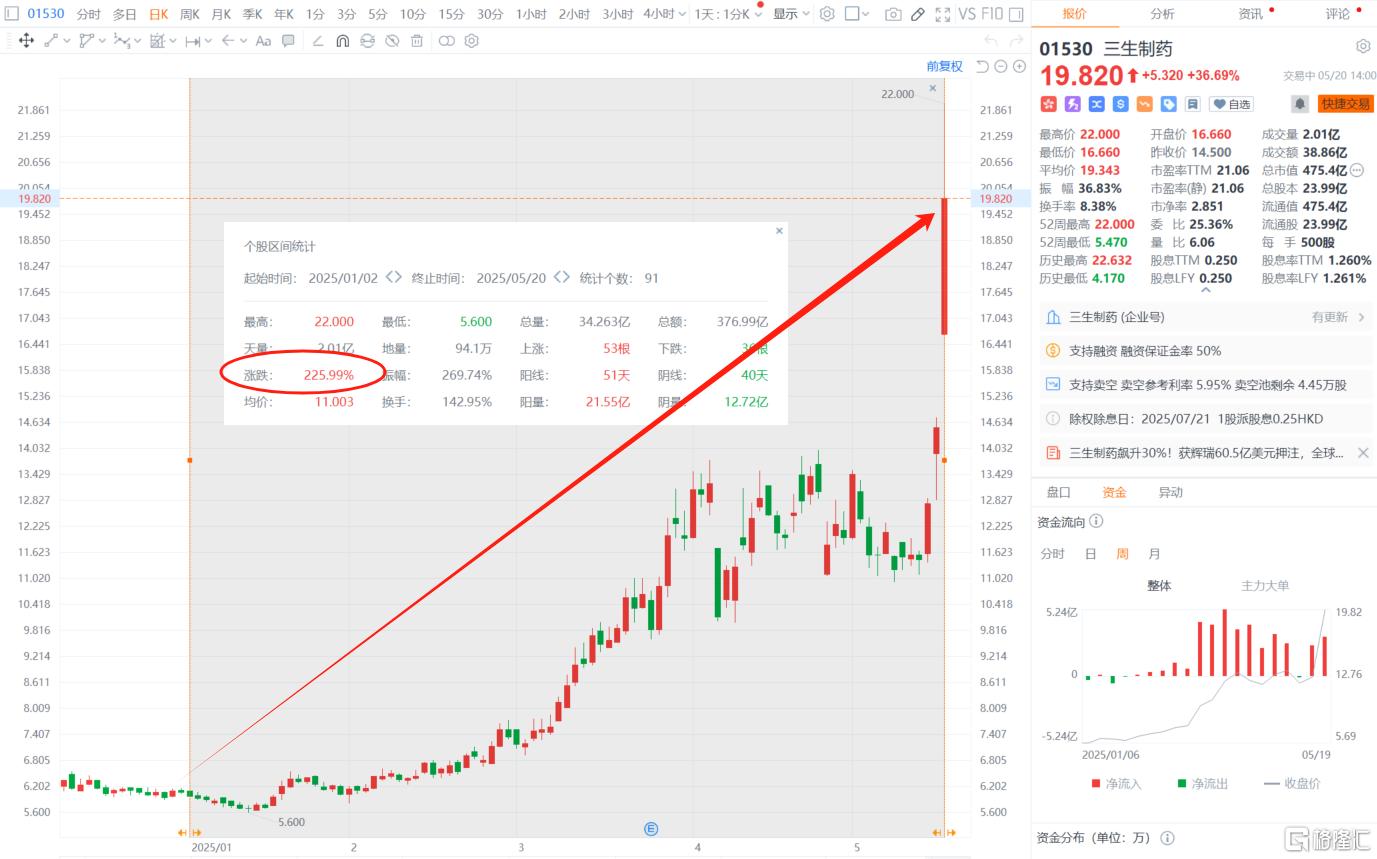
Task: Select 分时 in capital flow period
Action: (1052, 553)
